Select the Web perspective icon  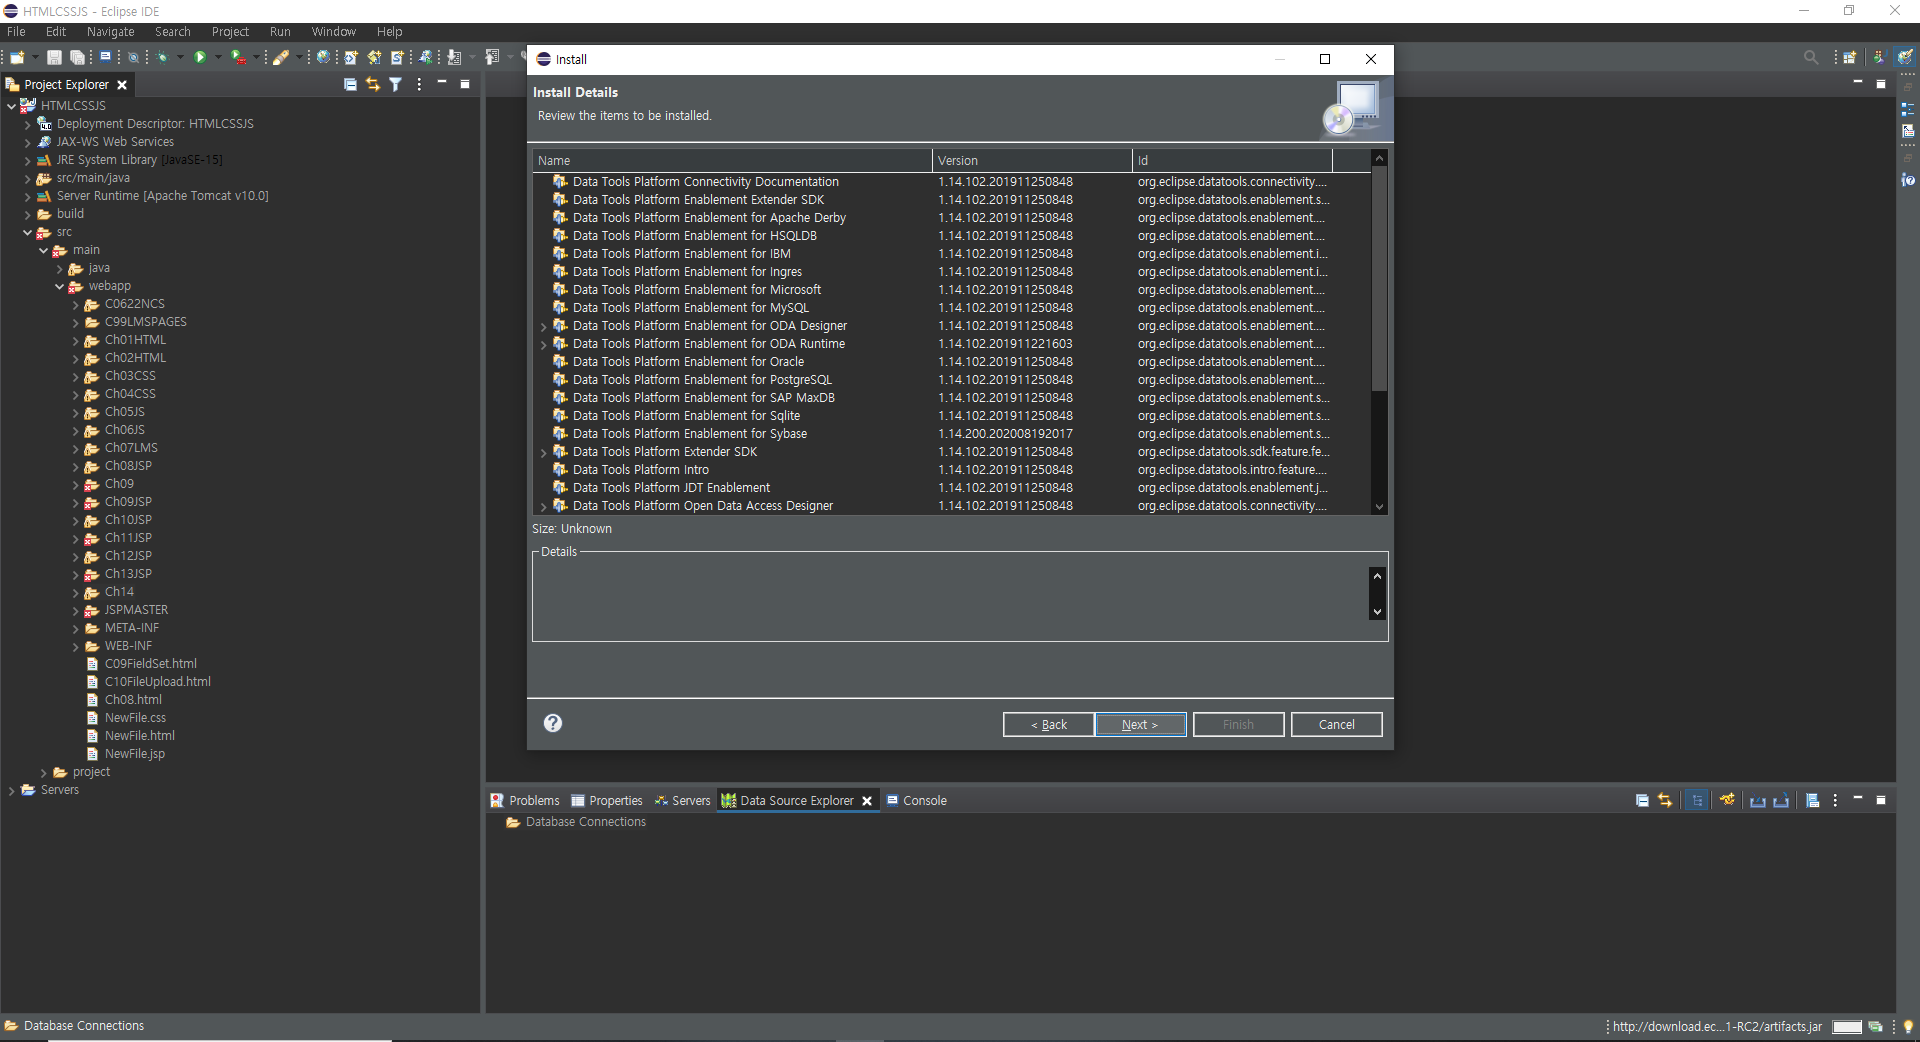tap(1905, 57)
